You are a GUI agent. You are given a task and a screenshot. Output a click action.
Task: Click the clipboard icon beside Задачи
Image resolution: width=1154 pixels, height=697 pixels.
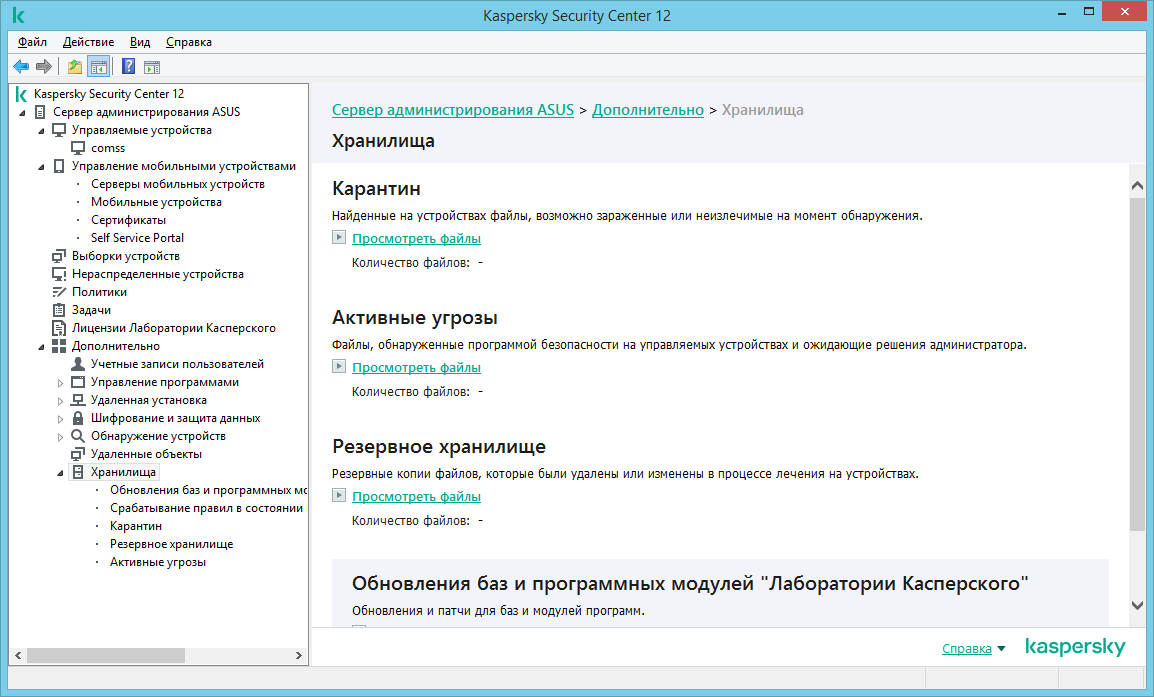(59, 310)
